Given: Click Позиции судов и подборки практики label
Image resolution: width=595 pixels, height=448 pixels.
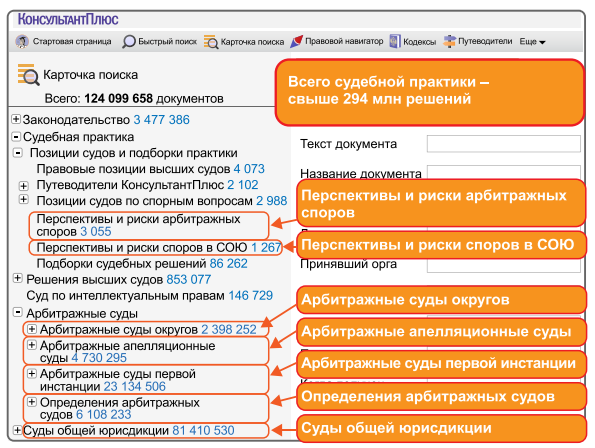Looking at the screenshot, I should [134, 153].
